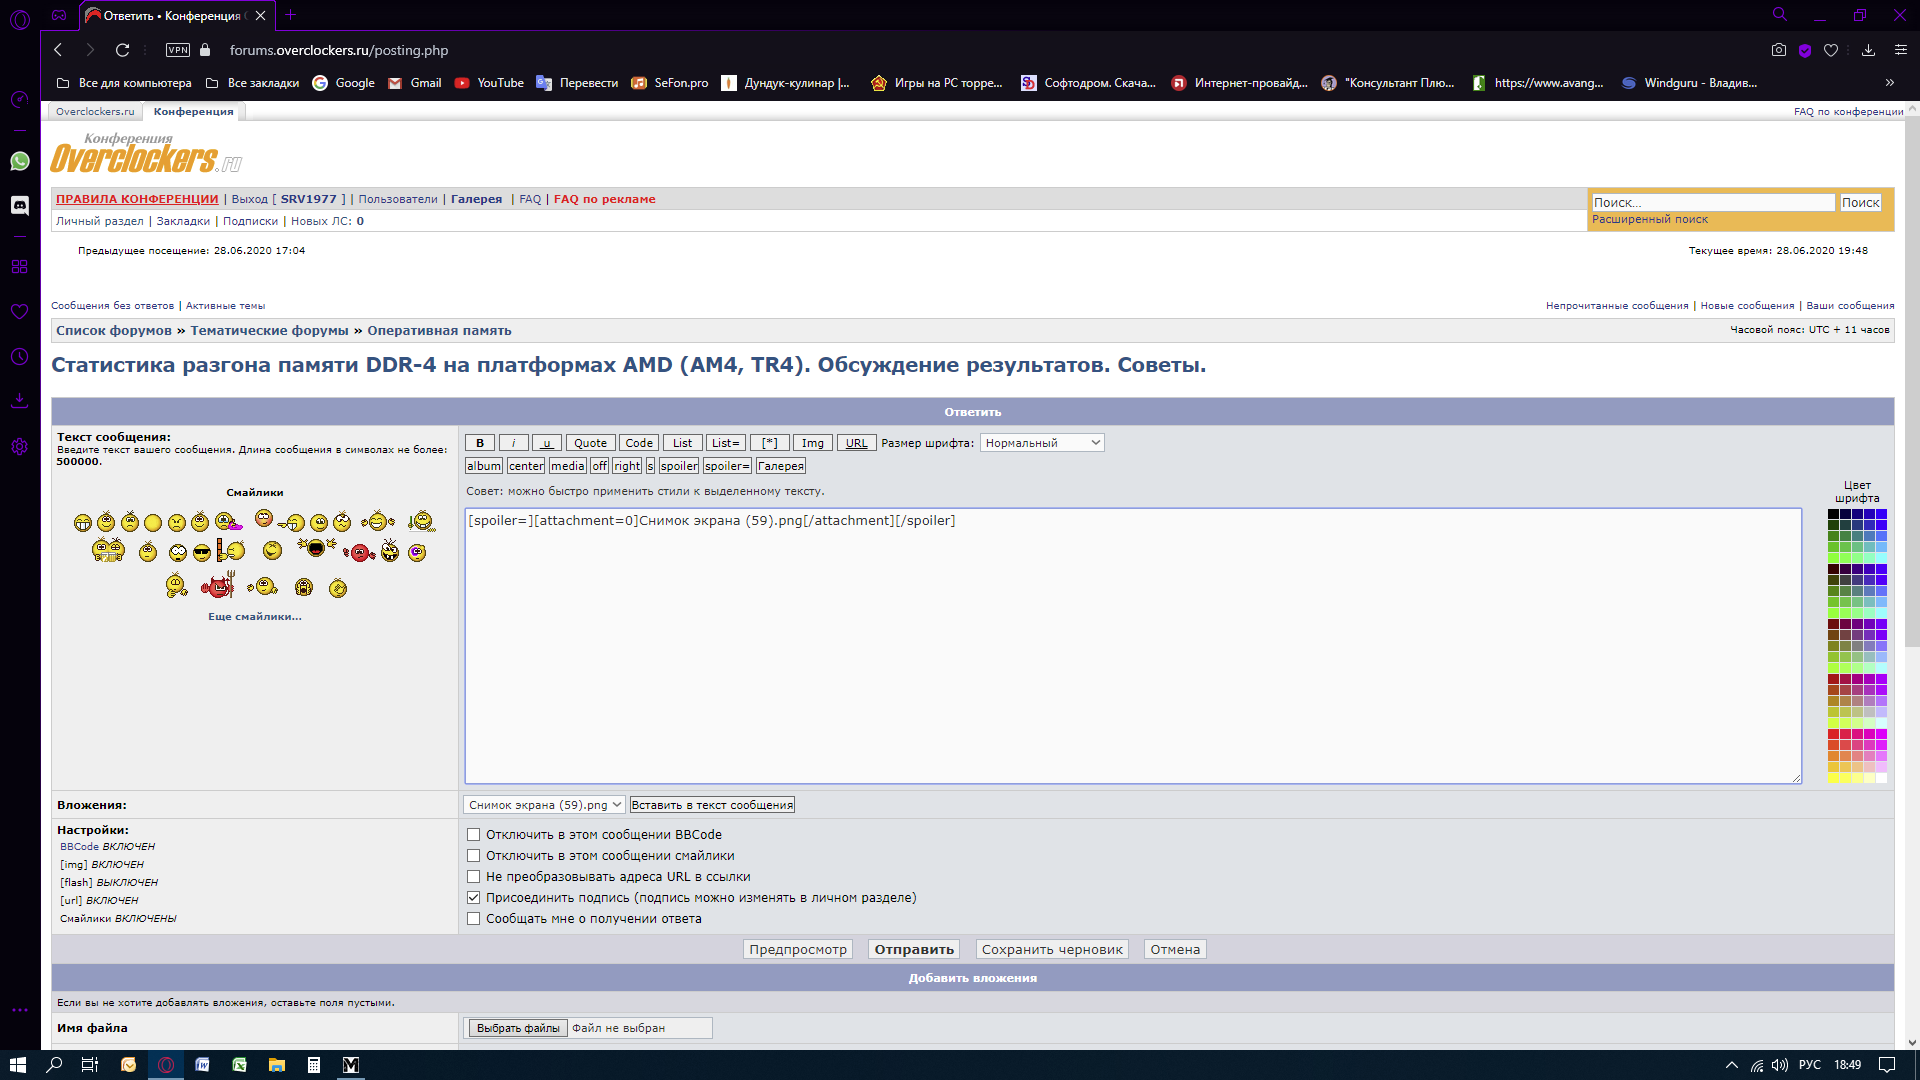The image size is (1920, 1080).
Task: Open browser history clock icon in sidebar
Action: pyautogui.click(x=20, y=357)
